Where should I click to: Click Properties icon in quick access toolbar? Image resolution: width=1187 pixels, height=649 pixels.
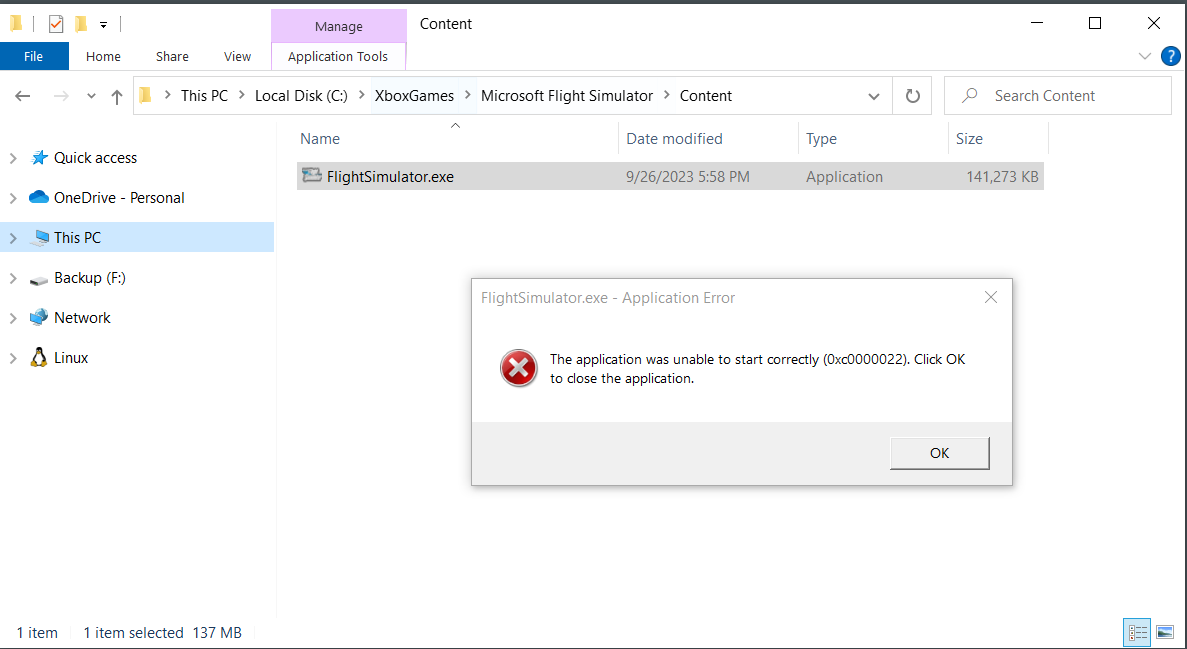pyautogui.click(x=56, y=24)
